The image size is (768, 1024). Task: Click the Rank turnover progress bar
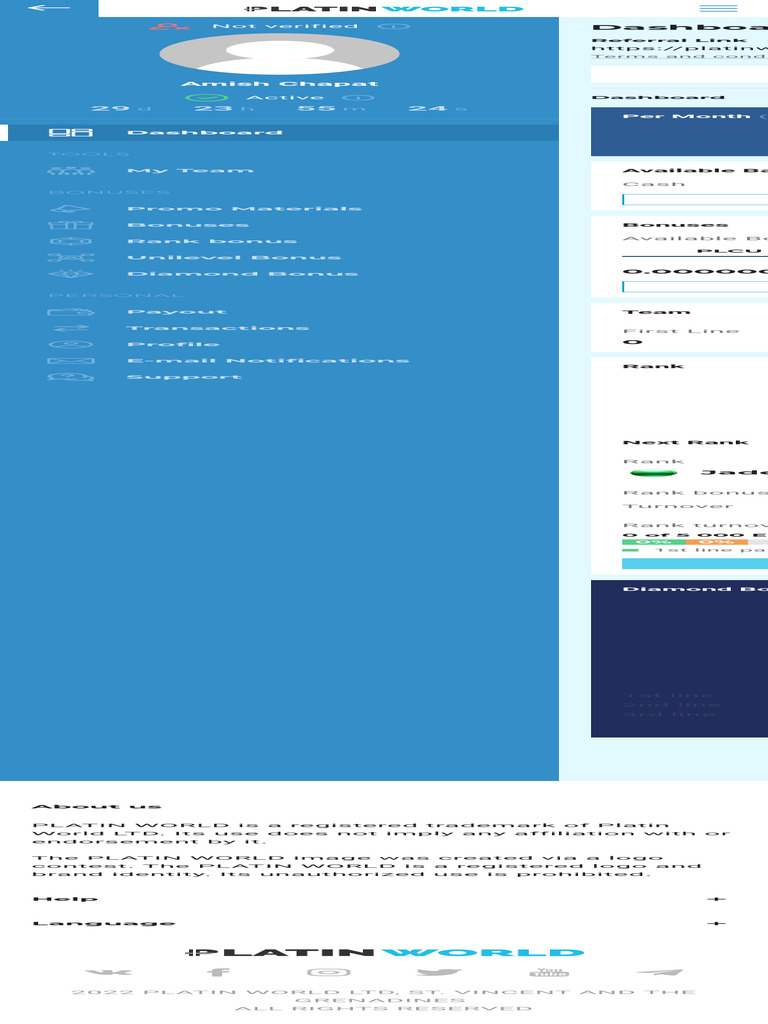click(x=695, y=542)
